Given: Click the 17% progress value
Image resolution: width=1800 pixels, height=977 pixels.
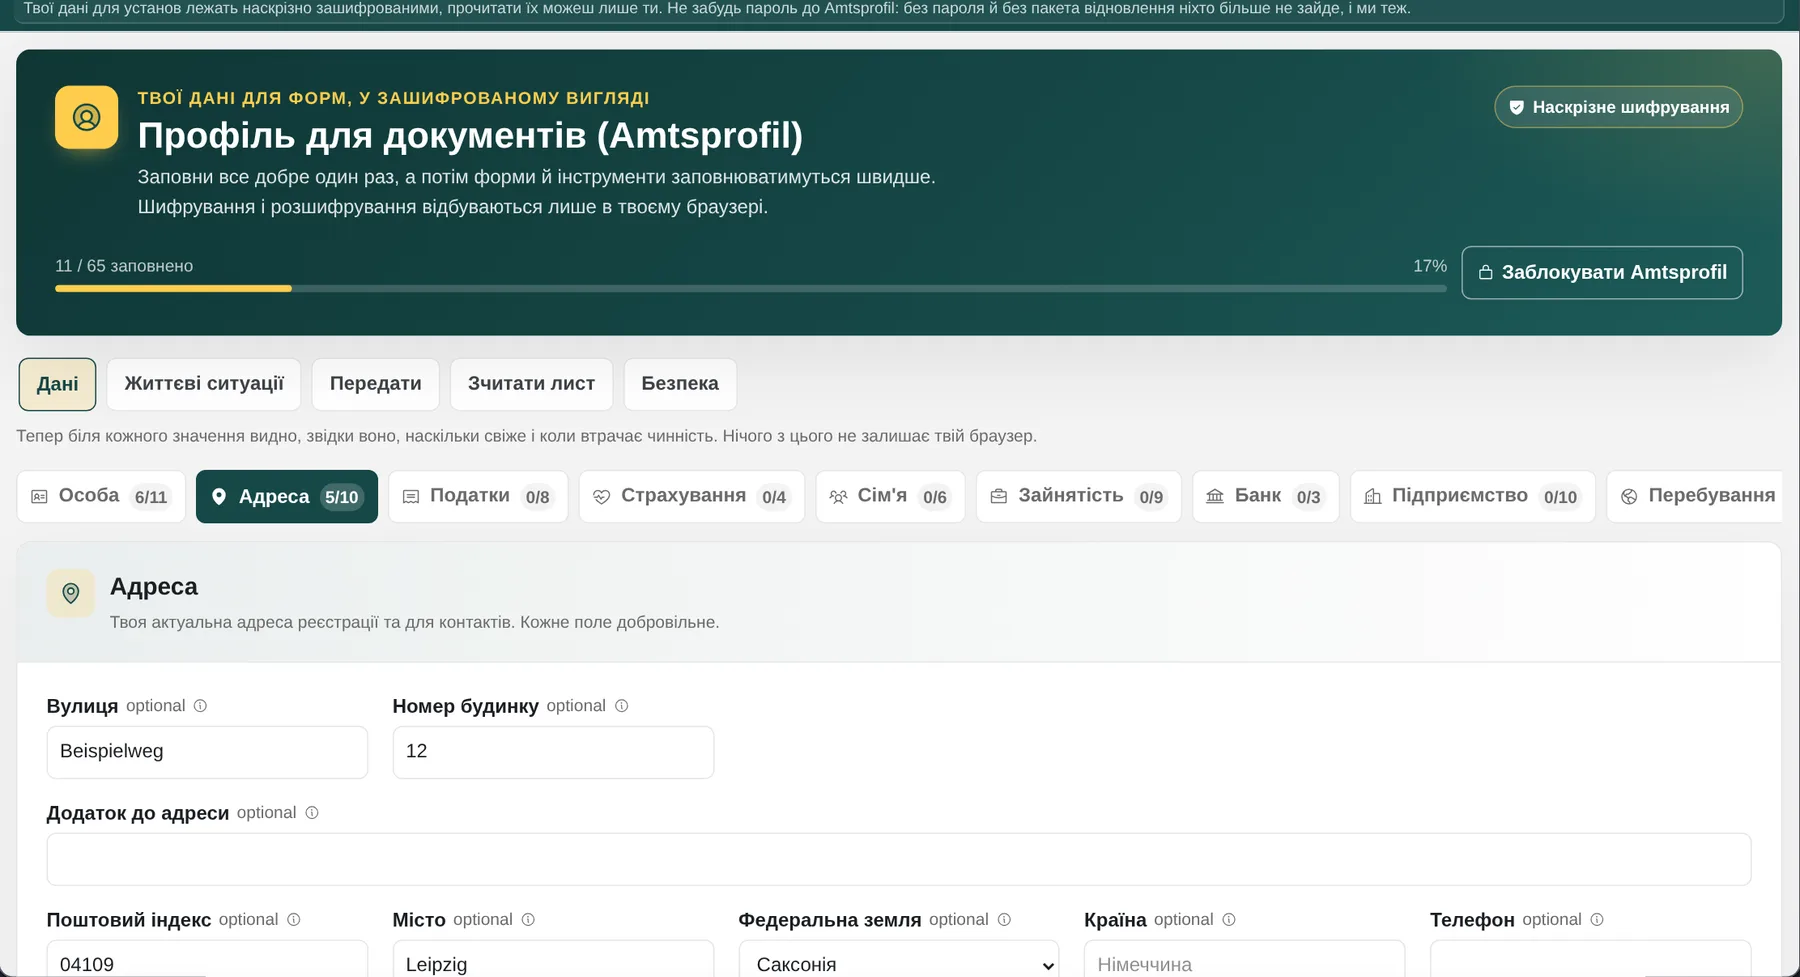Looking at the screenshot, I should 1430,266.
